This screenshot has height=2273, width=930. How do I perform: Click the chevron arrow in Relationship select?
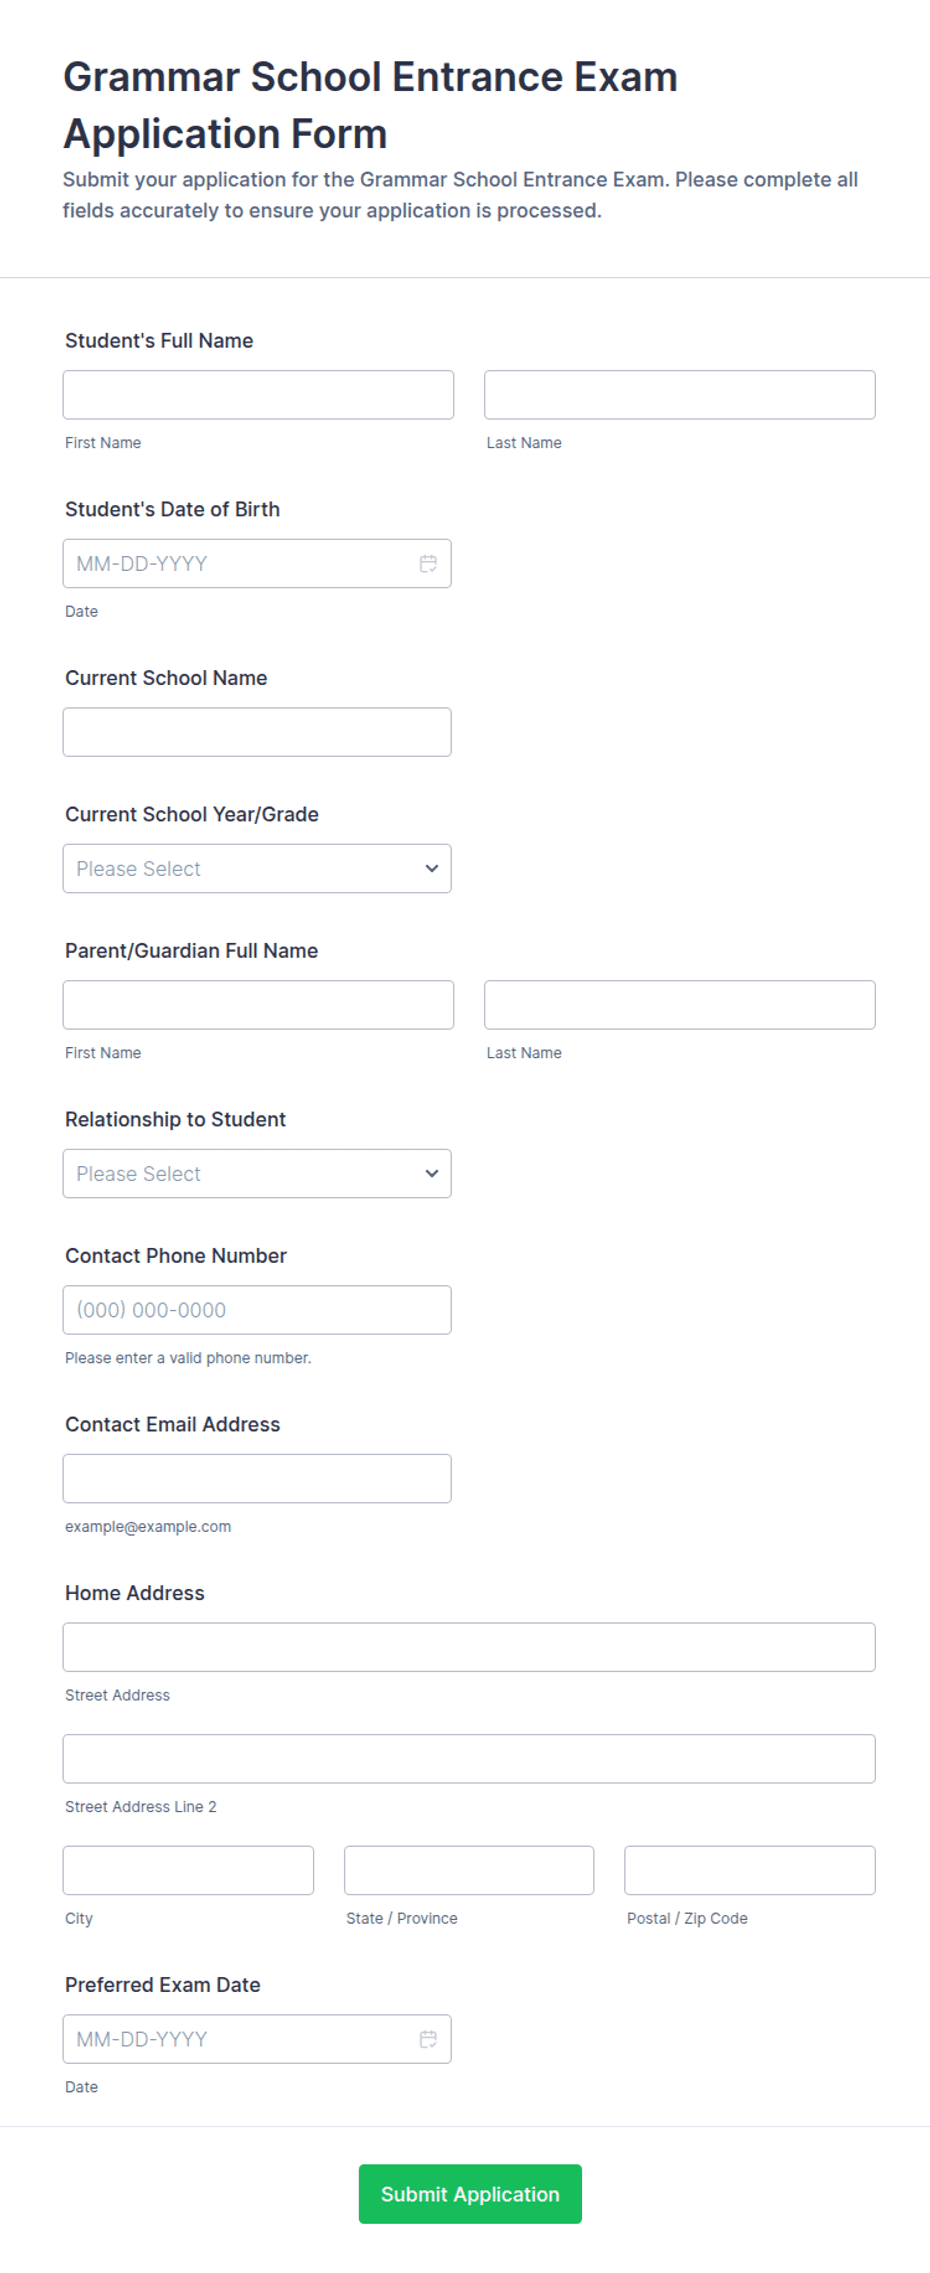tap(432, 1173)
